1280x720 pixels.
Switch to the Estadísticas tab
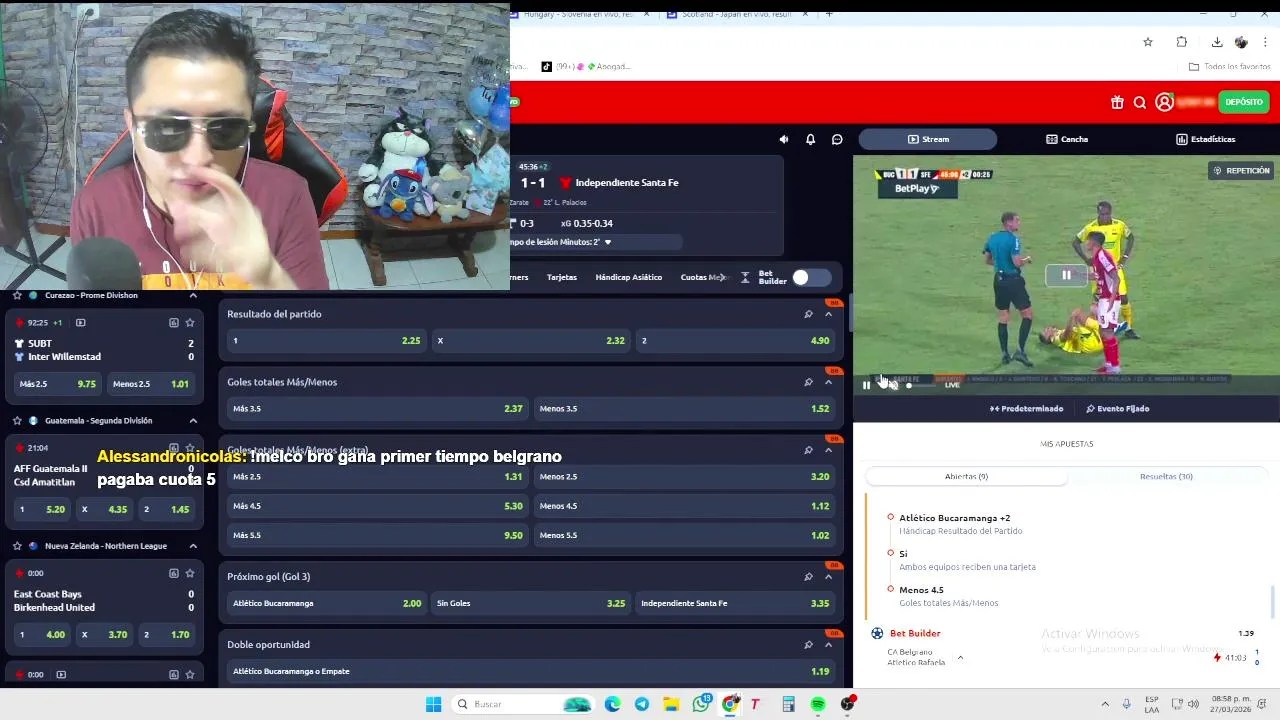[1205, 139]
